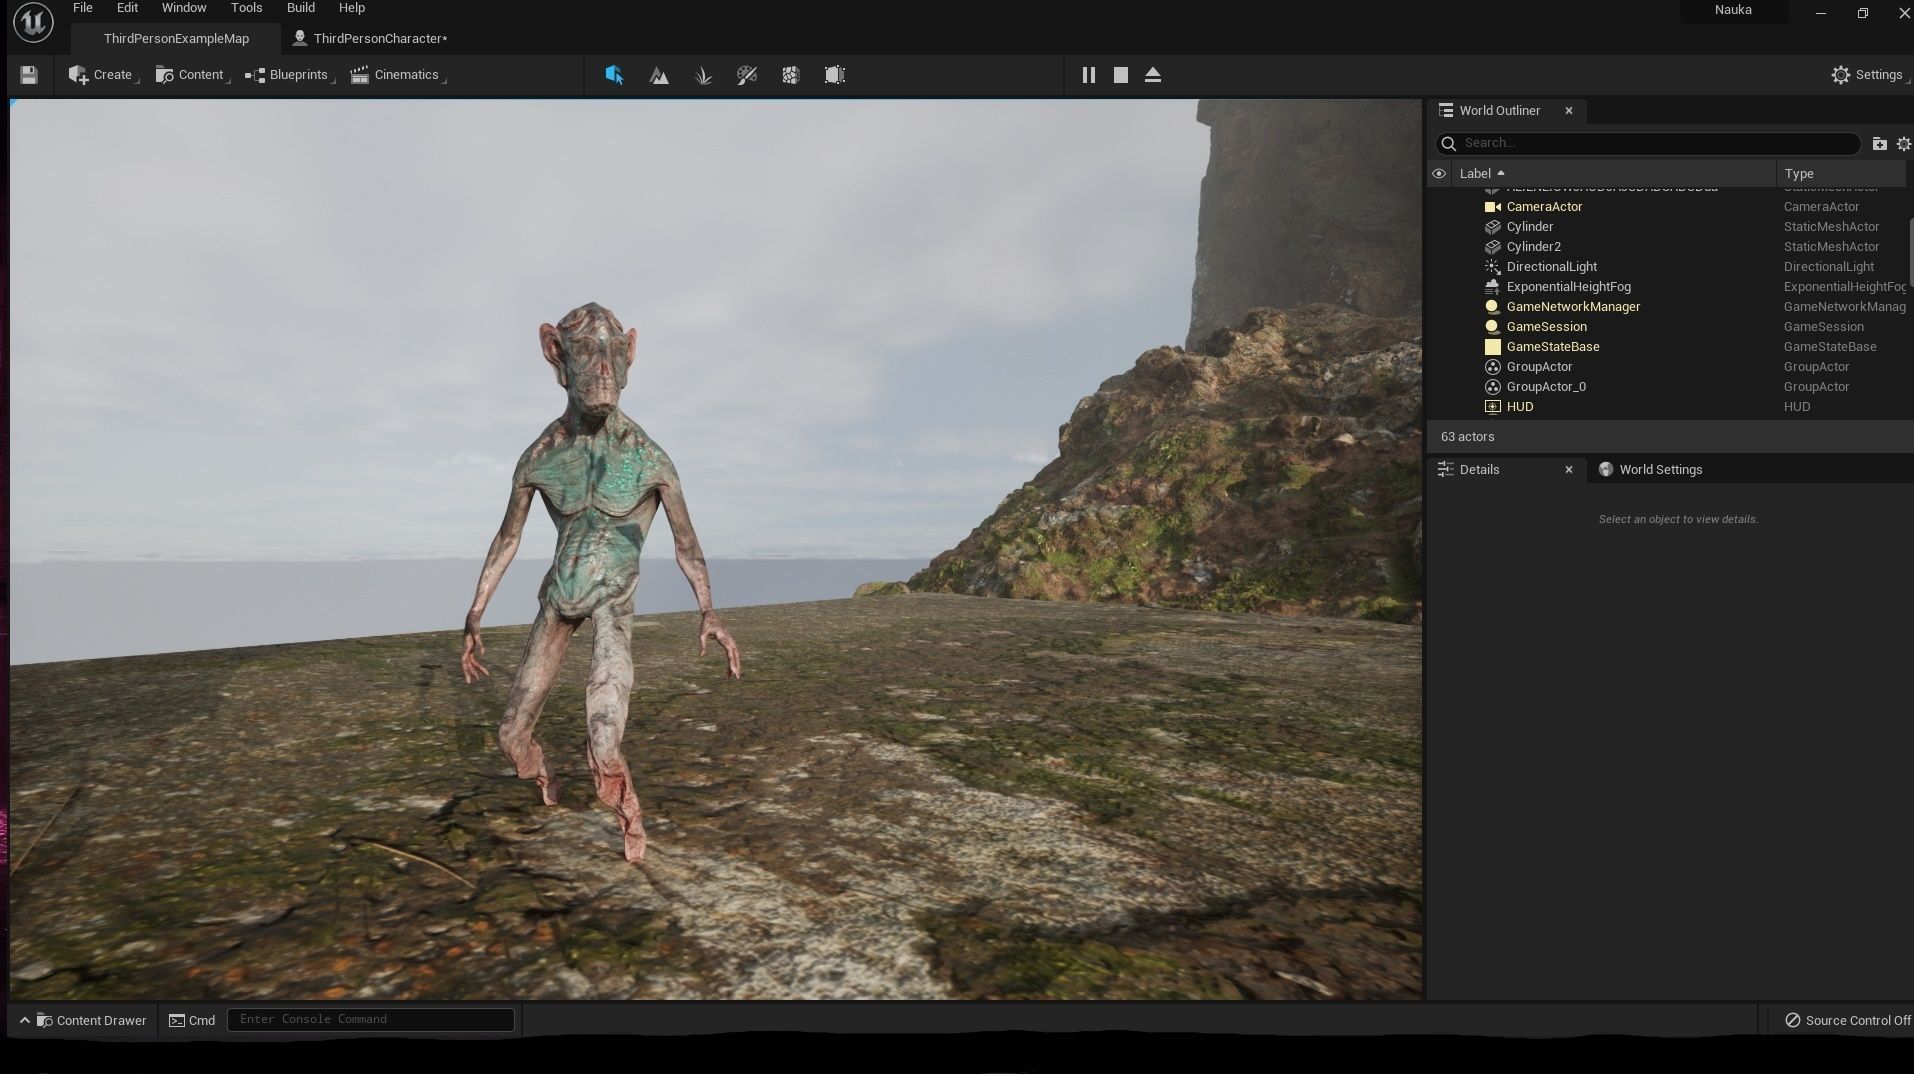Click Source Control Off status button
Screen dimensions: 1914x1074
click(x=1848, y=1020)
